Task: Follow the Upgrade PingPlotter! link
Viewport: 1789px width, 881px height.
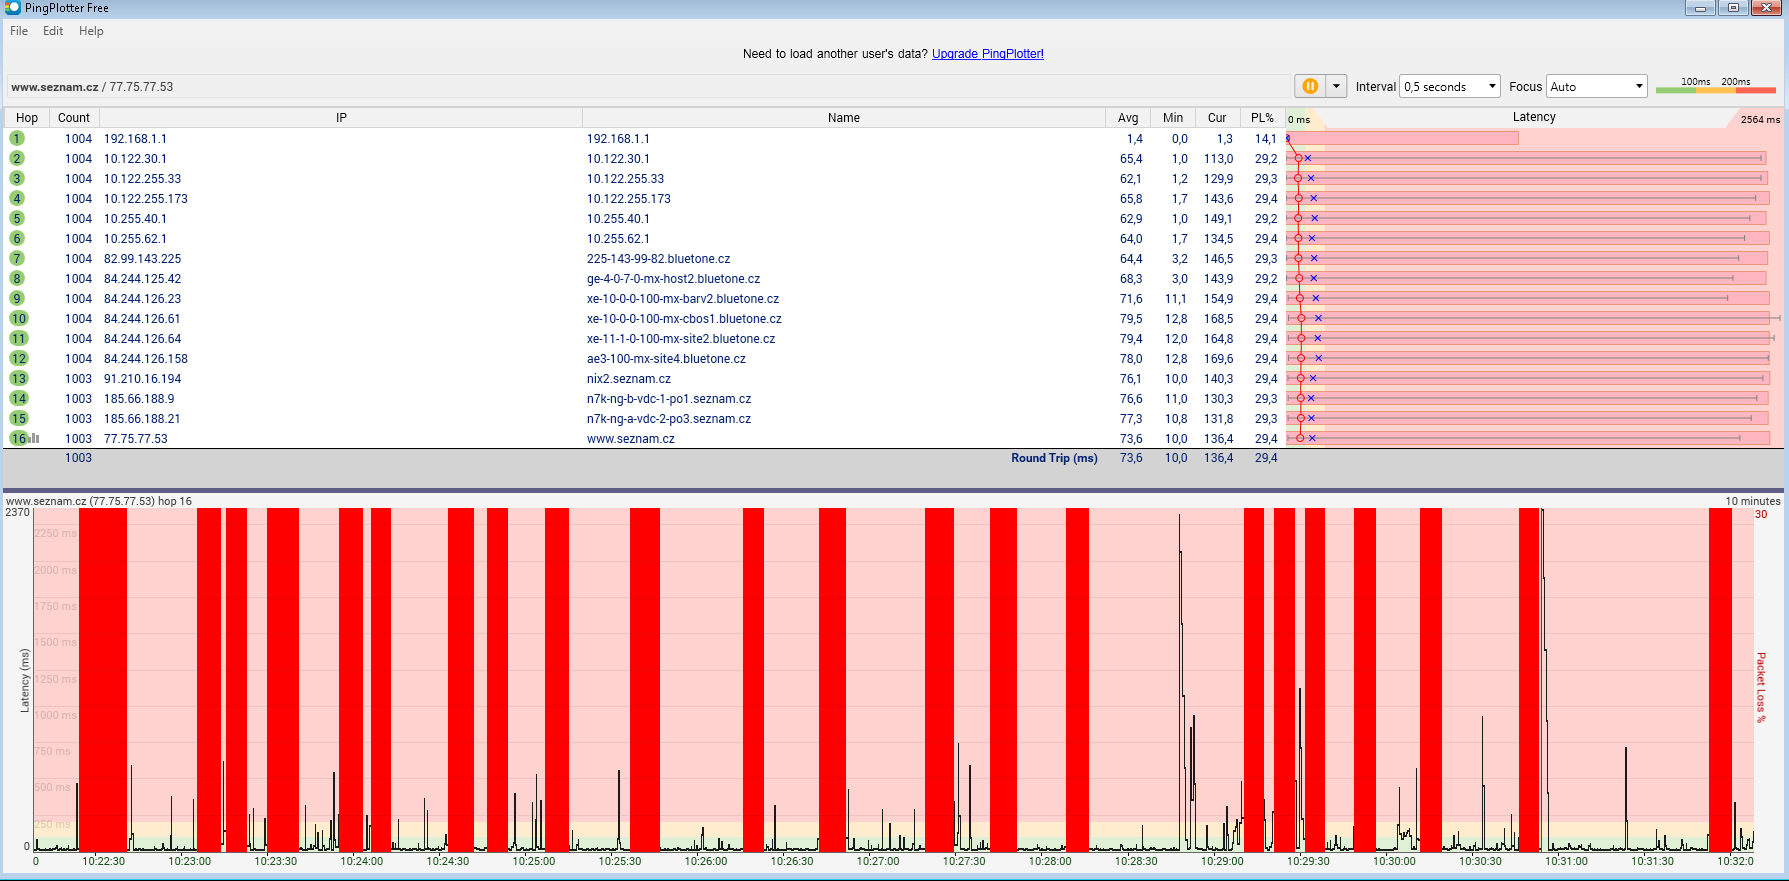Action: tap(987, 54)
